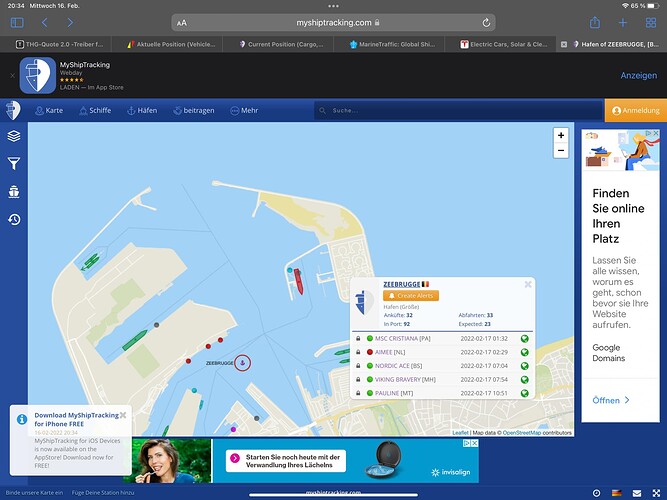This screenshot has height=500, width=667.
Task: Close the Hafen of ZEEBRUGGE tab
Action: (x=564, y=44)
